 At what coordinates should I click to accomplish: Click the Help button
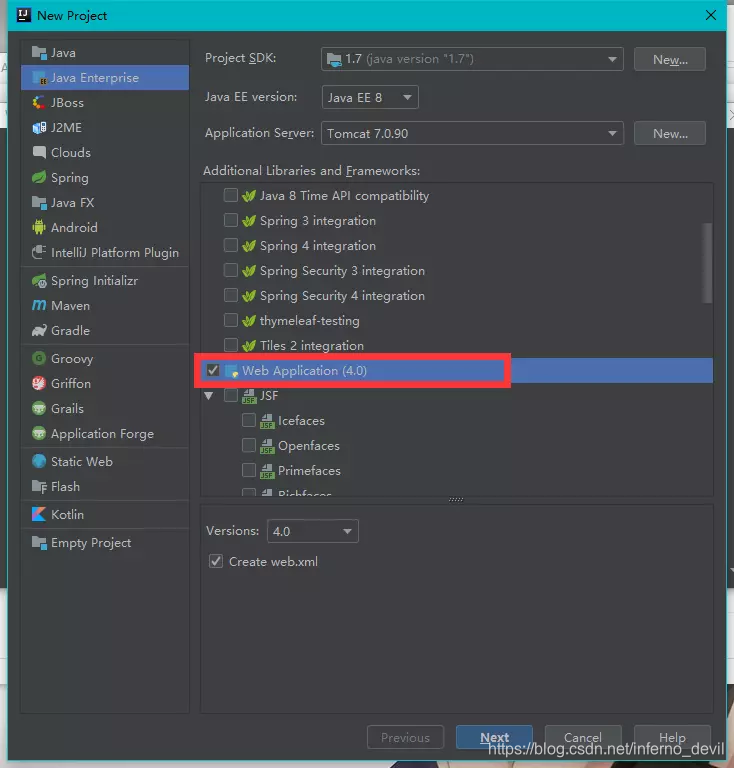click(672, 737)
